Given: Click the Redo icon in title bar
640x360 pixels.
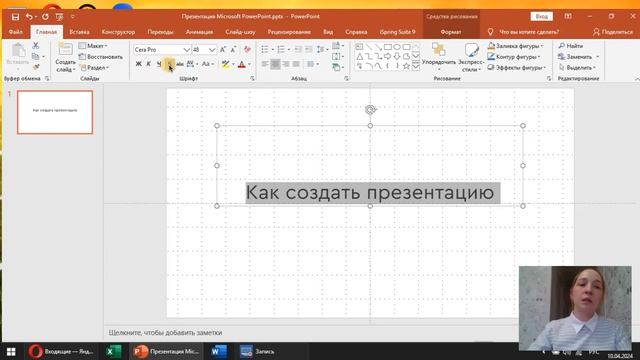Looking at the screenshot, I should tap(45, 17).
